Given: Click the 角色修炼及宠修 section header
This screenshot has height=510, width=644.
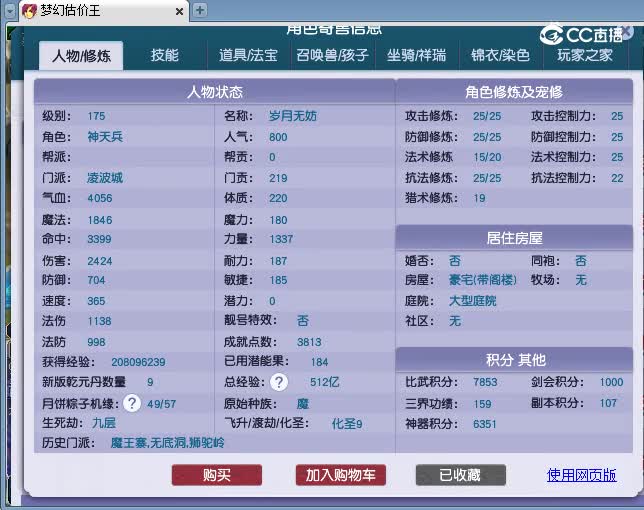Looking at the screenshot, I should point(514,92).
